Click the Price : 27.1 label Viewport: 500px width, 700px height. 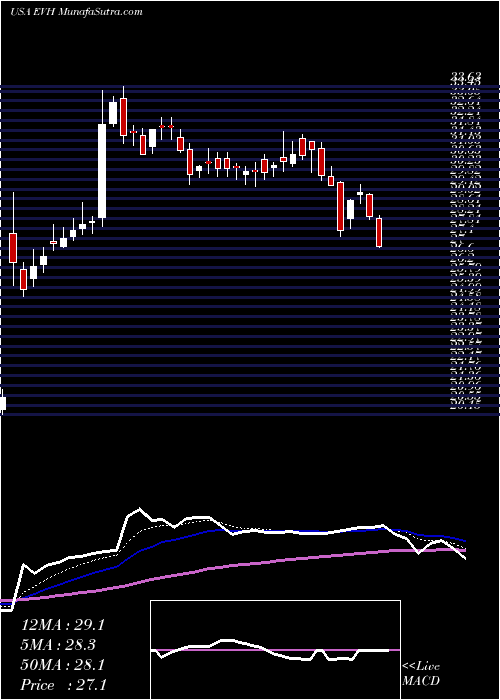(63, 685)
